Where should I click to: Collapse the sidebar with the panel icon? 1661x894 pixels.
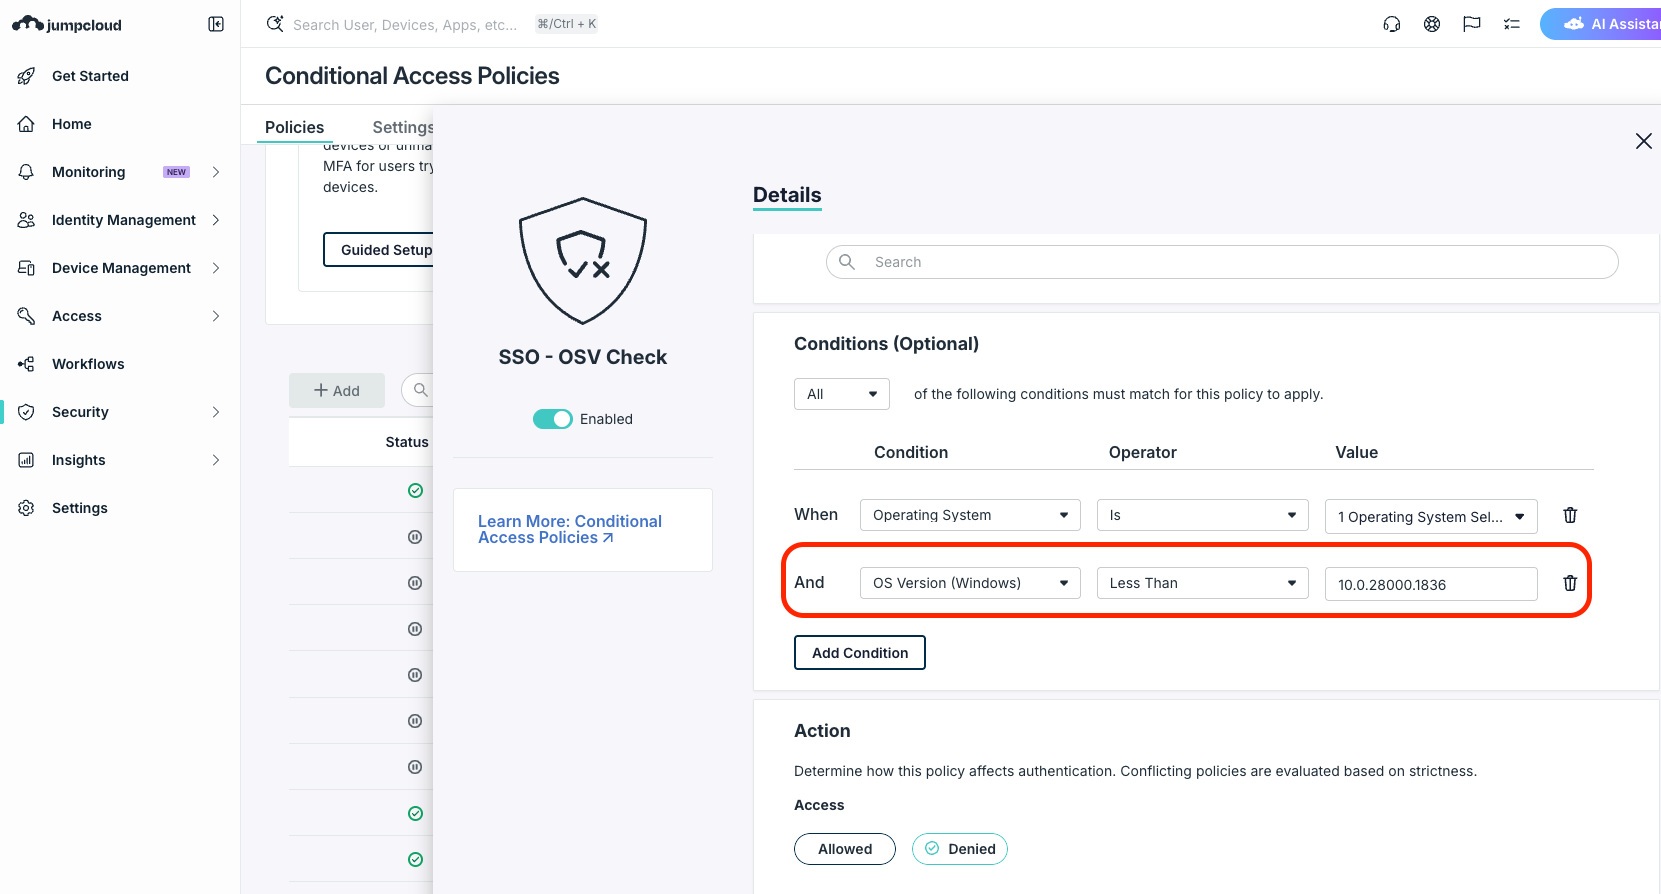tap(216, 24)
